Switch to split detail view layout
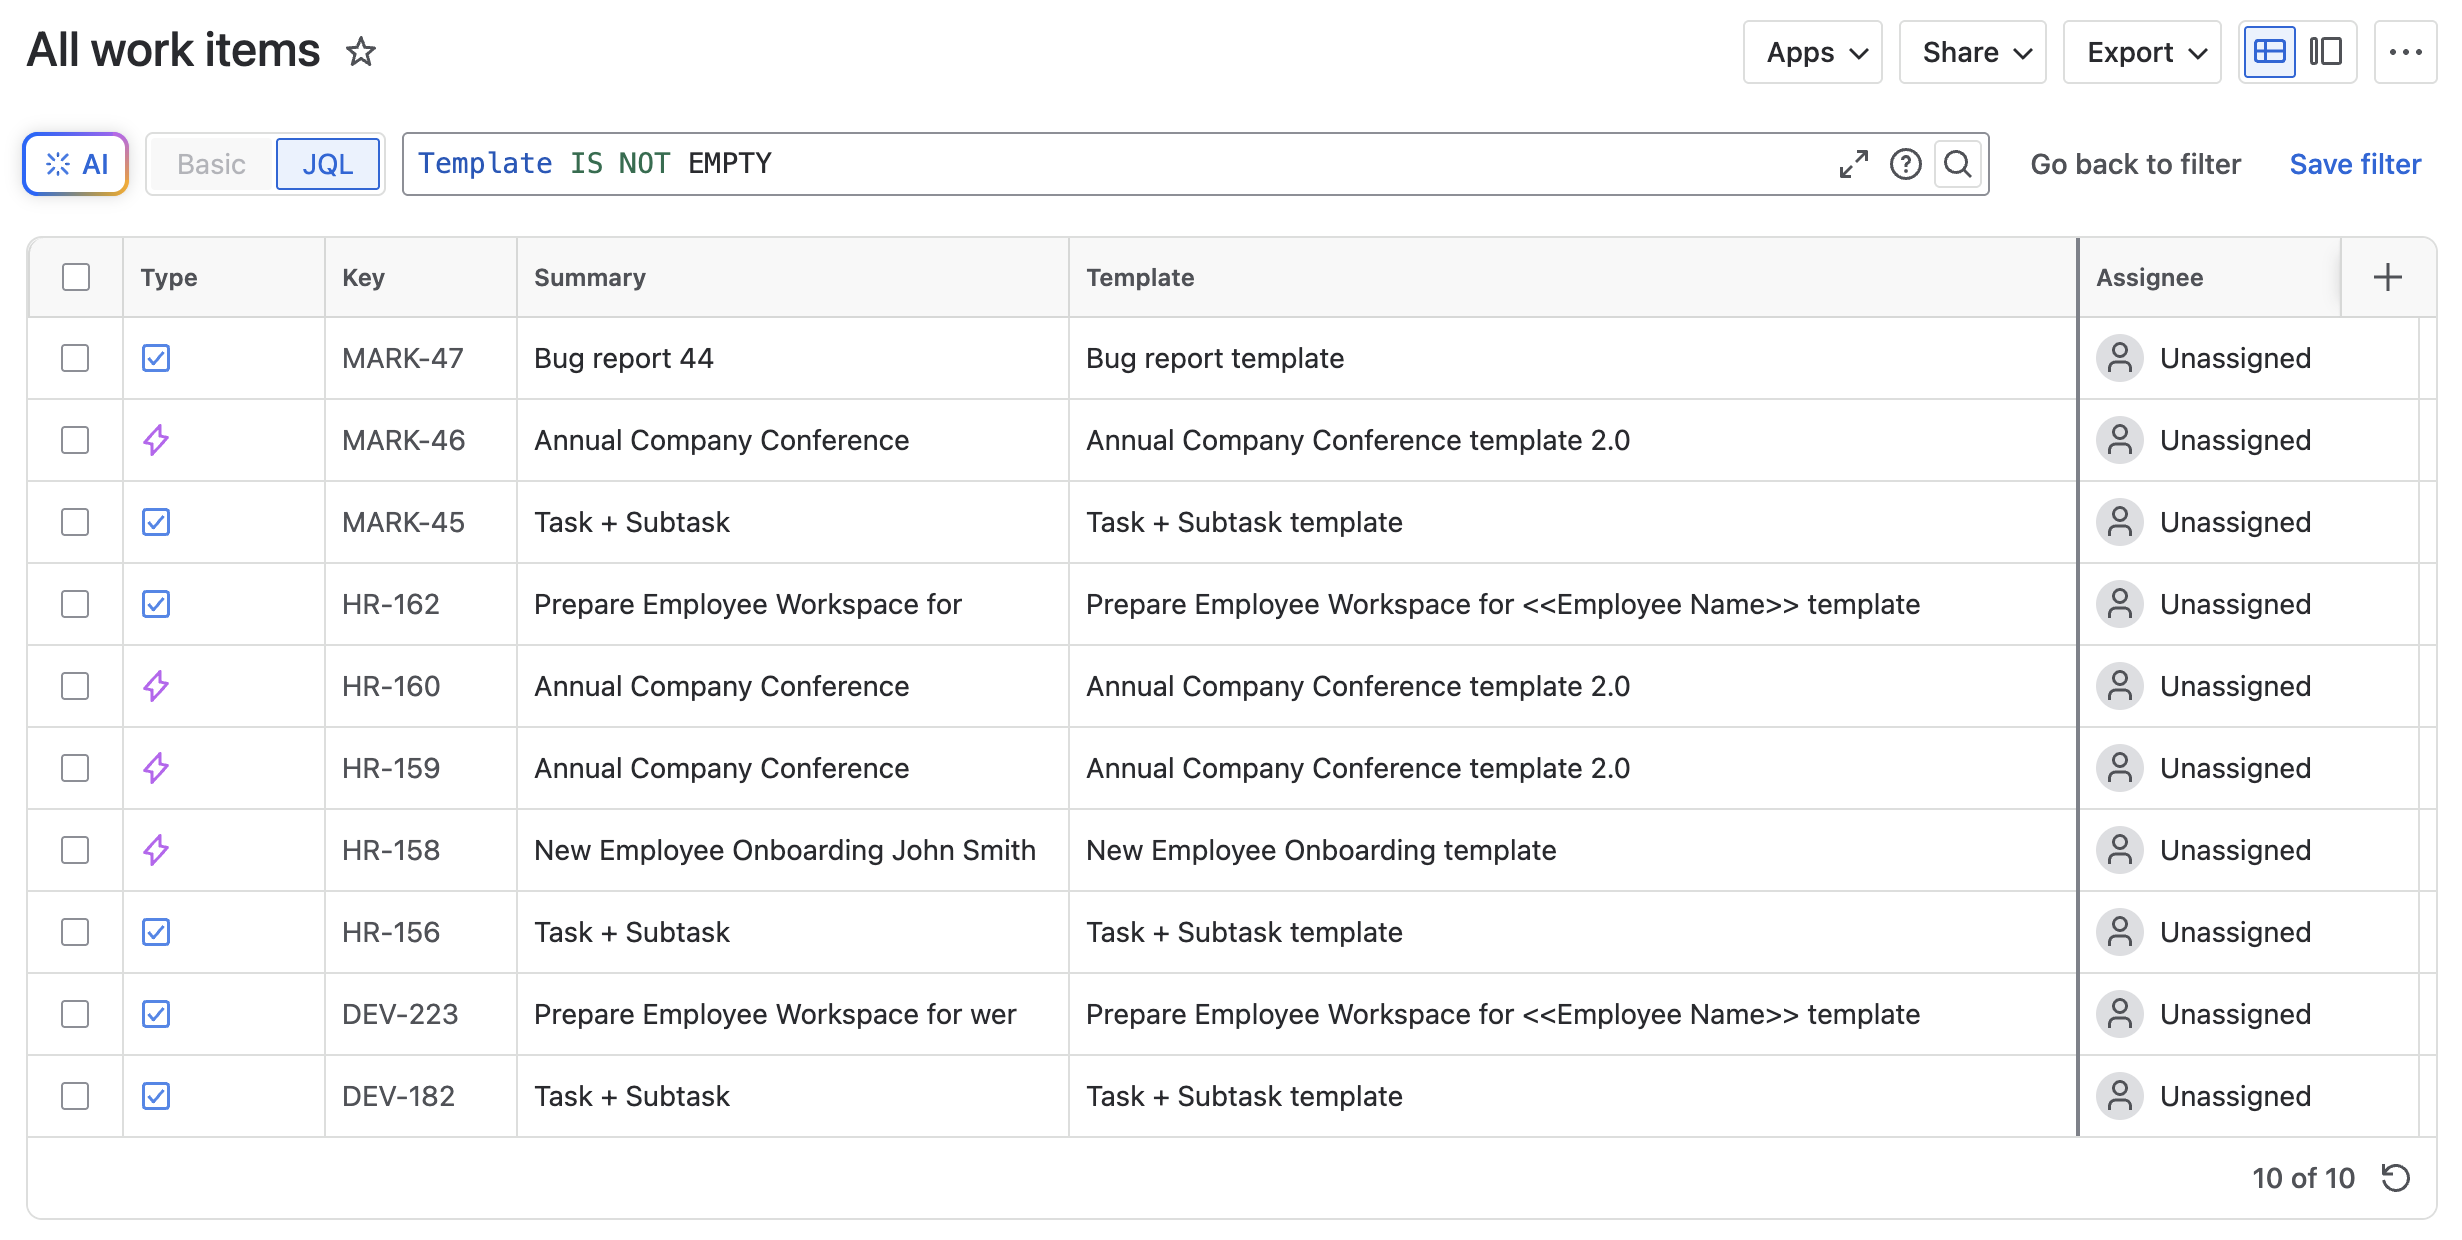The image size is (2462, 1240). coord(2325,52)
